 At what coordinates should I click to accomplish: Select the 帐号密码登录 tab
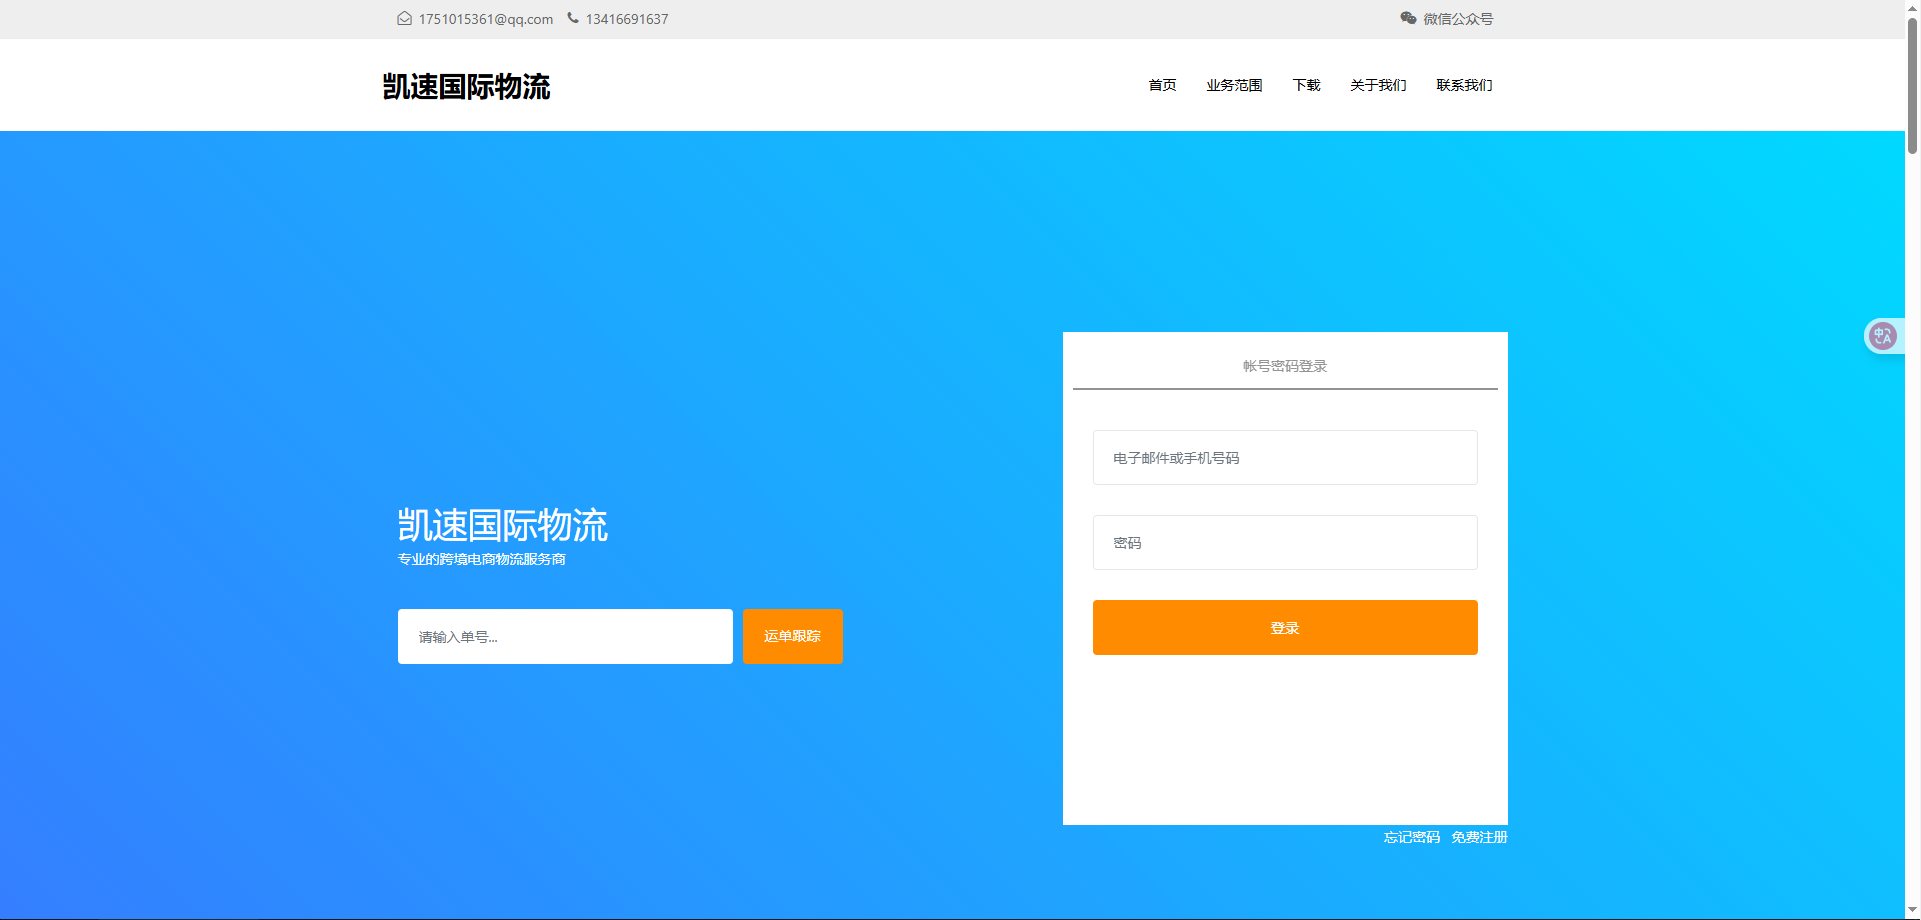coord(1285,366)
